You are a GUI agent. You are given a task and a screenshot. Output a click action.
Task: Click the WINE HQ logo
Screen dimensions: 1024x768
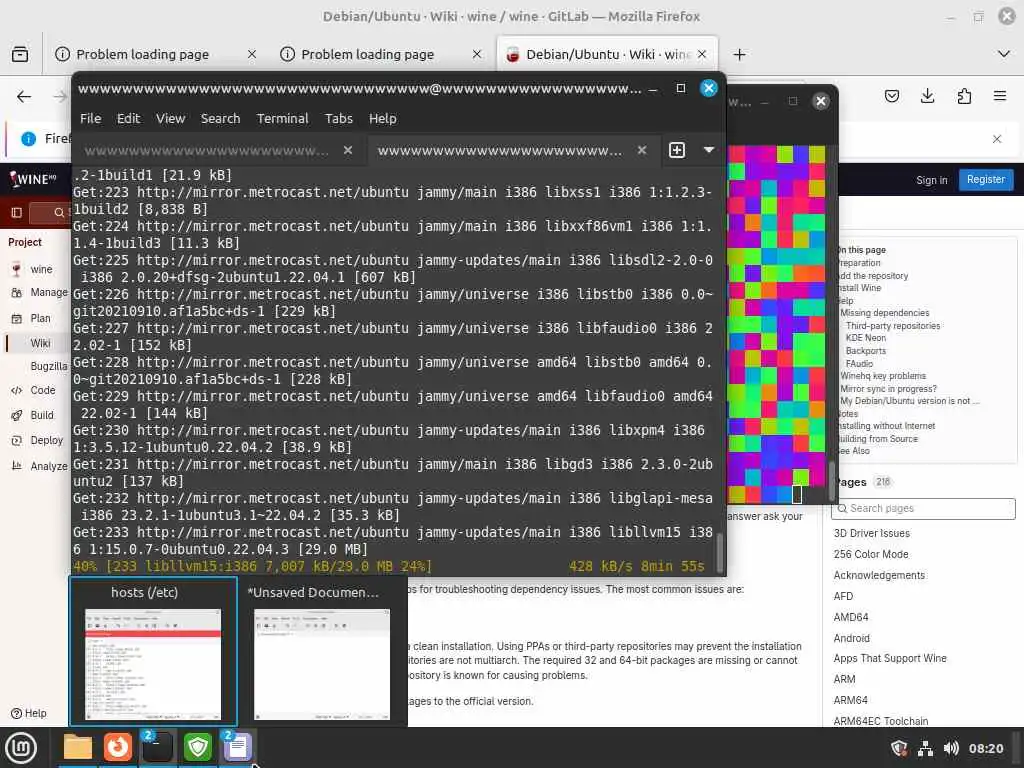point(33,179)
